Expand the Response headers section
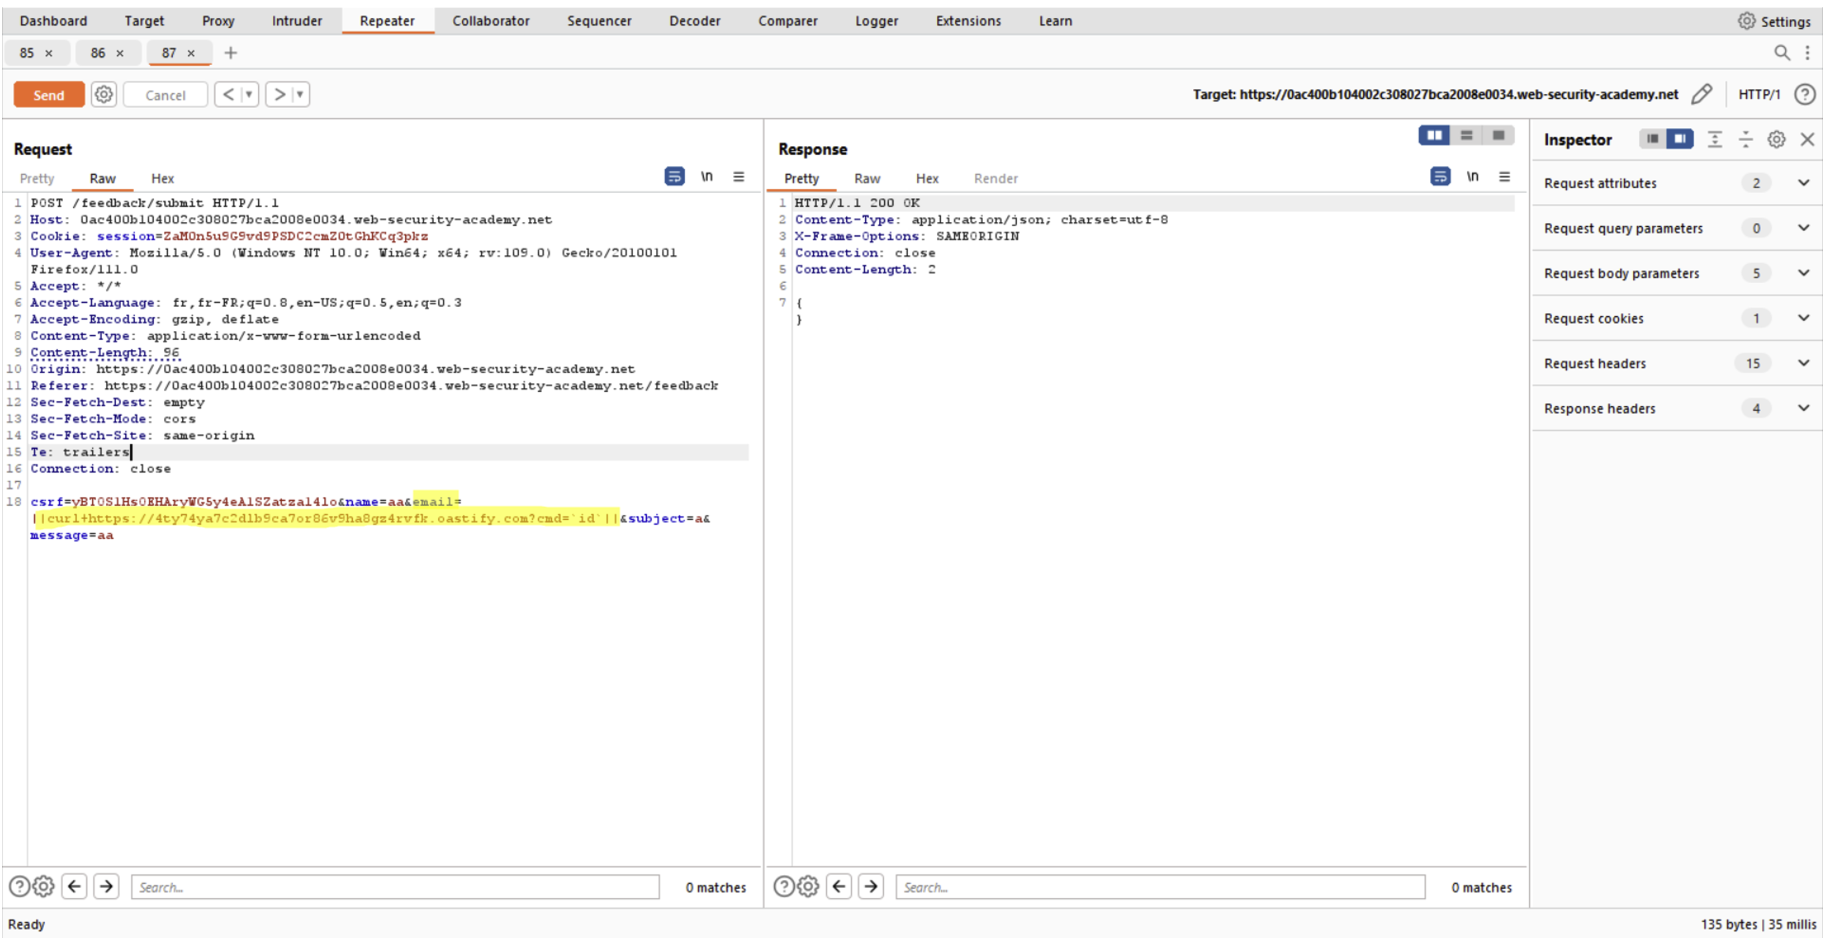This screenshot has height=942, width=1823. [x=1803, y=408]
